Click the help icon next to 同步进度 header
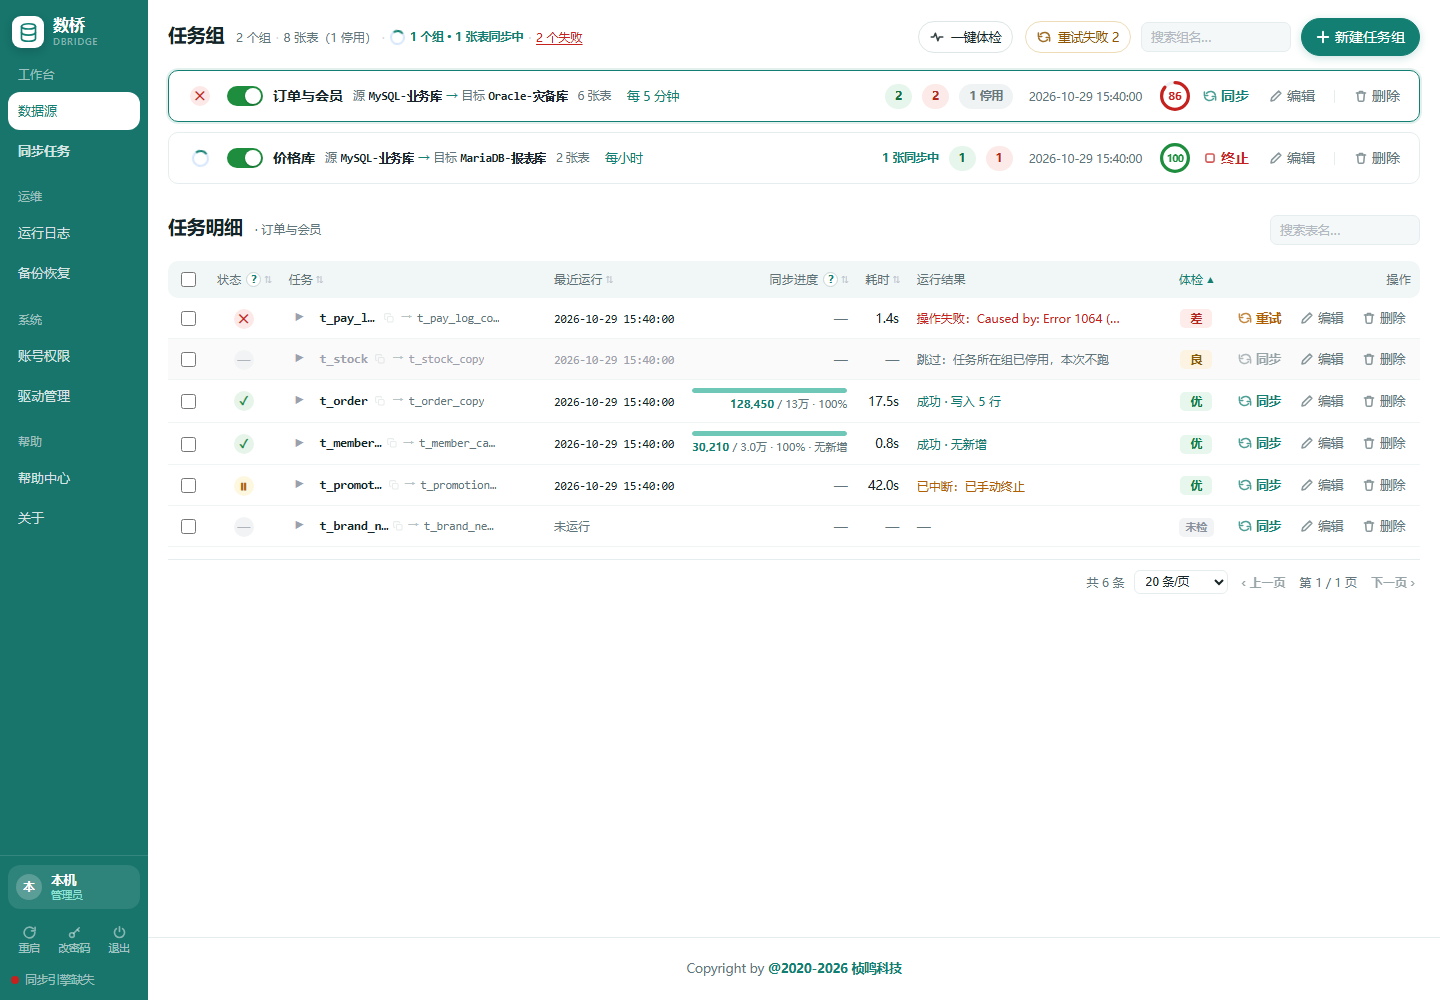This screenshot has height=1000, width=1440. point(831,280)
